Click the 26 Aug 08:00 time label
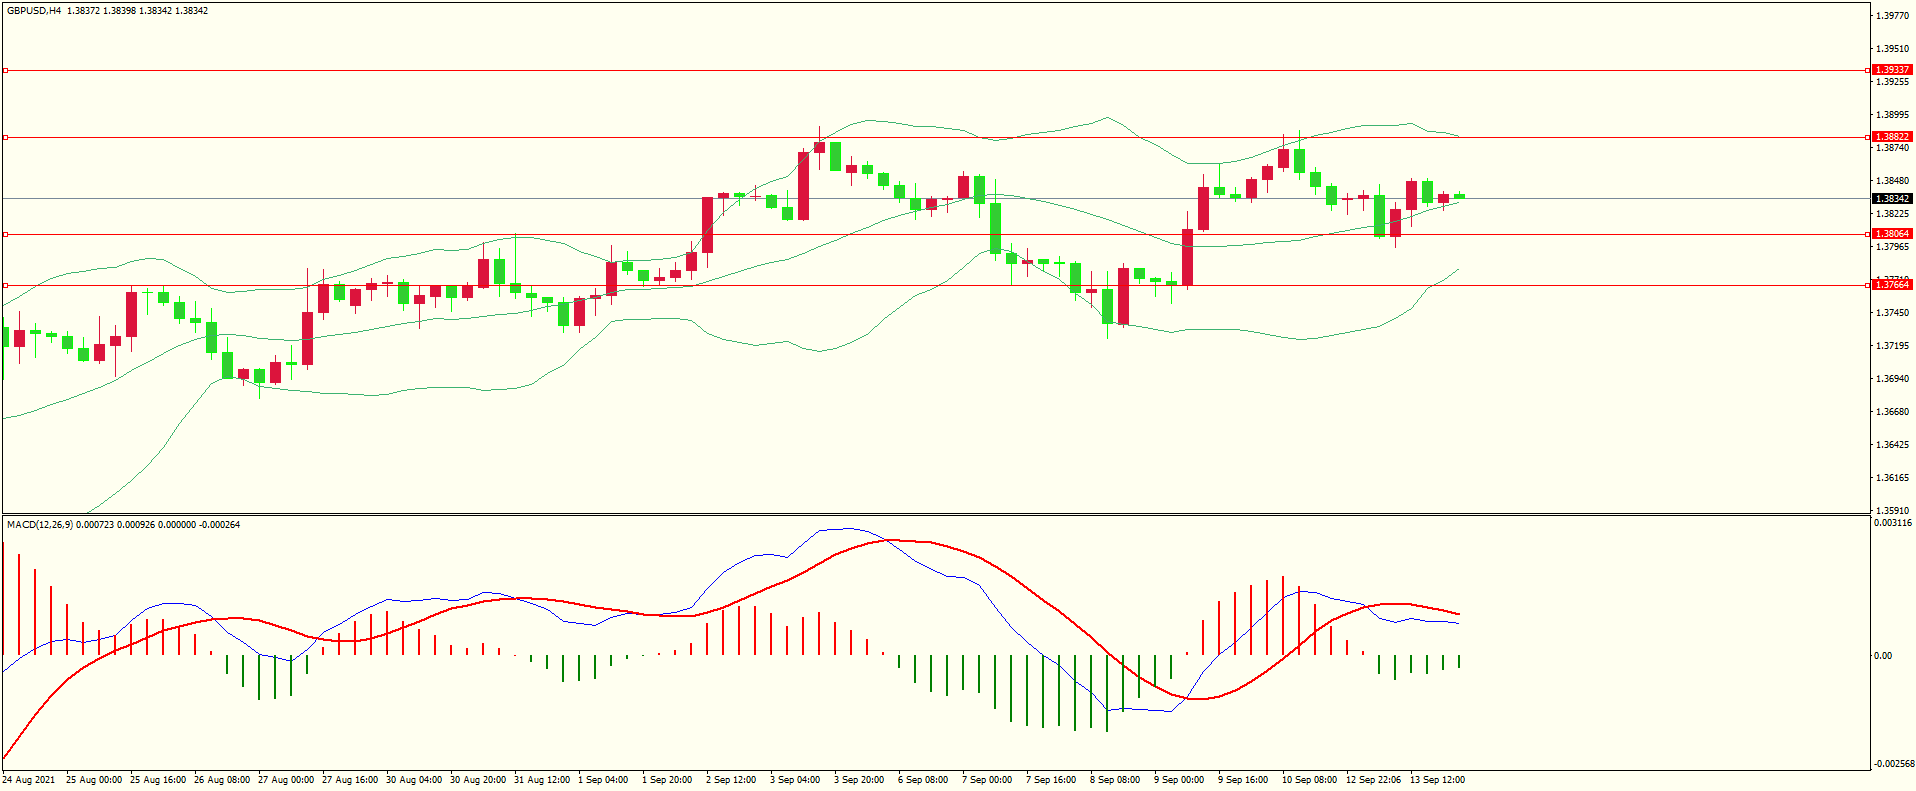The image size is (1916, 791). (x=222, y=780)
